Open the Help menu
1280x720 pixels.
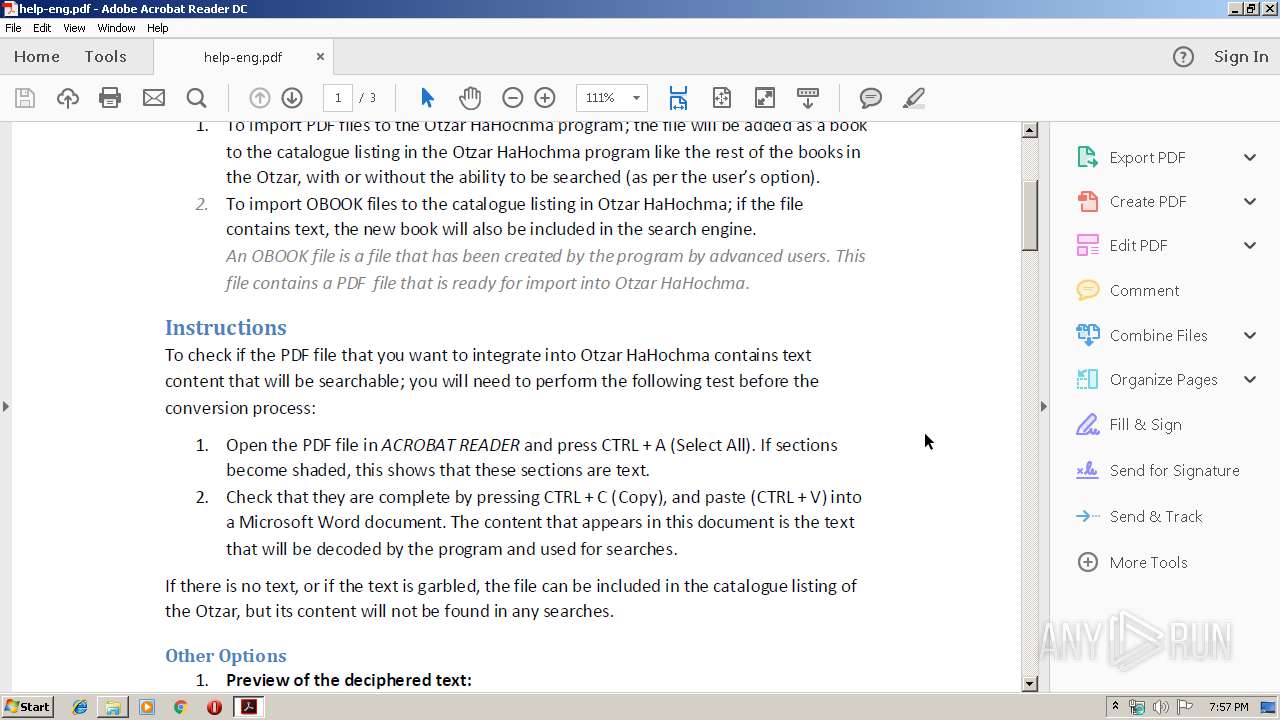click(x=158, y=28)
